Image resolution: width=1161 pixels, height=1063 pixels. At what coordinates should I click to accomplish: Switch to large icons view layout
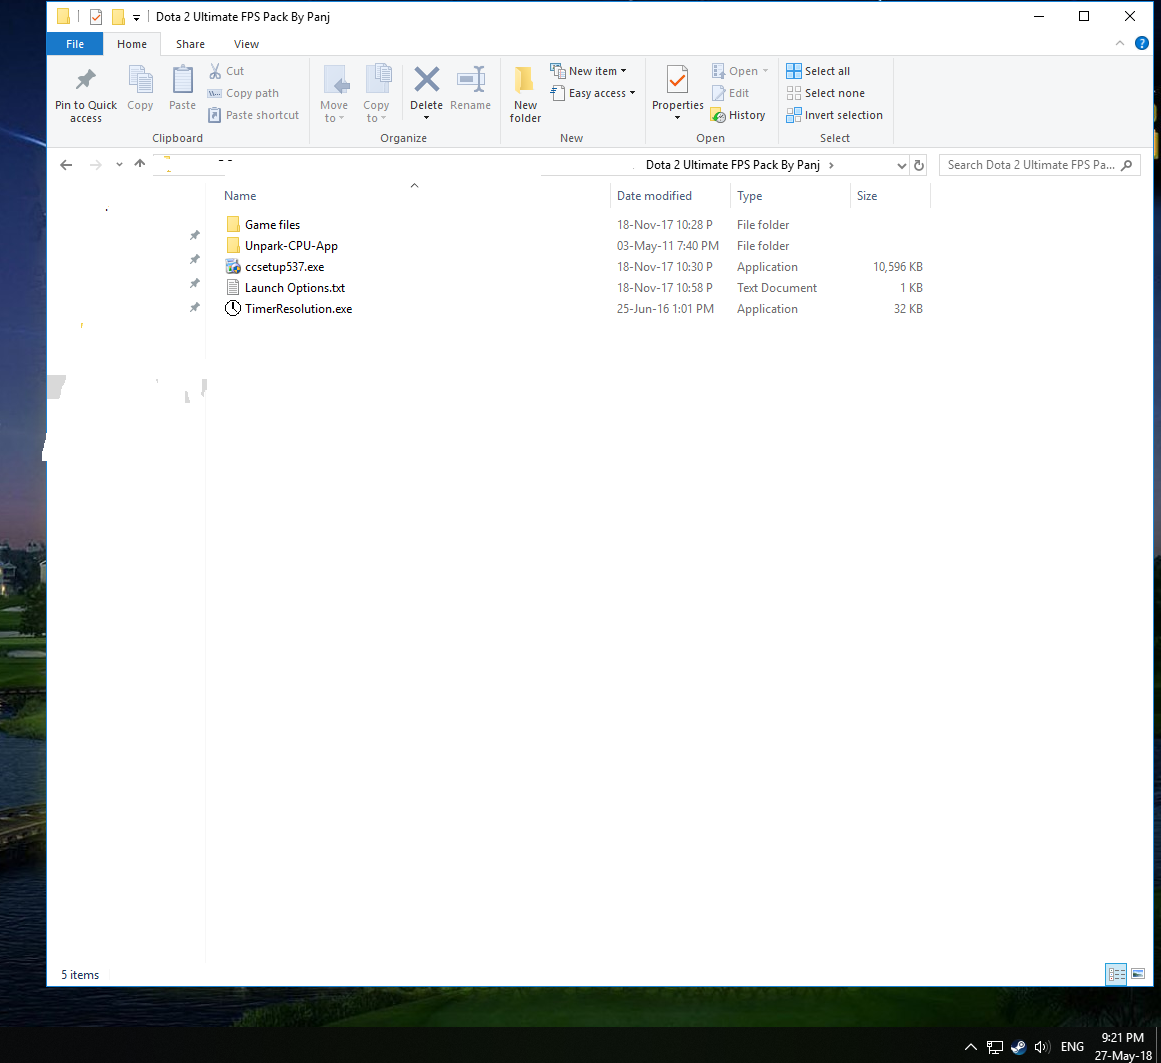tap(1138, 974)
